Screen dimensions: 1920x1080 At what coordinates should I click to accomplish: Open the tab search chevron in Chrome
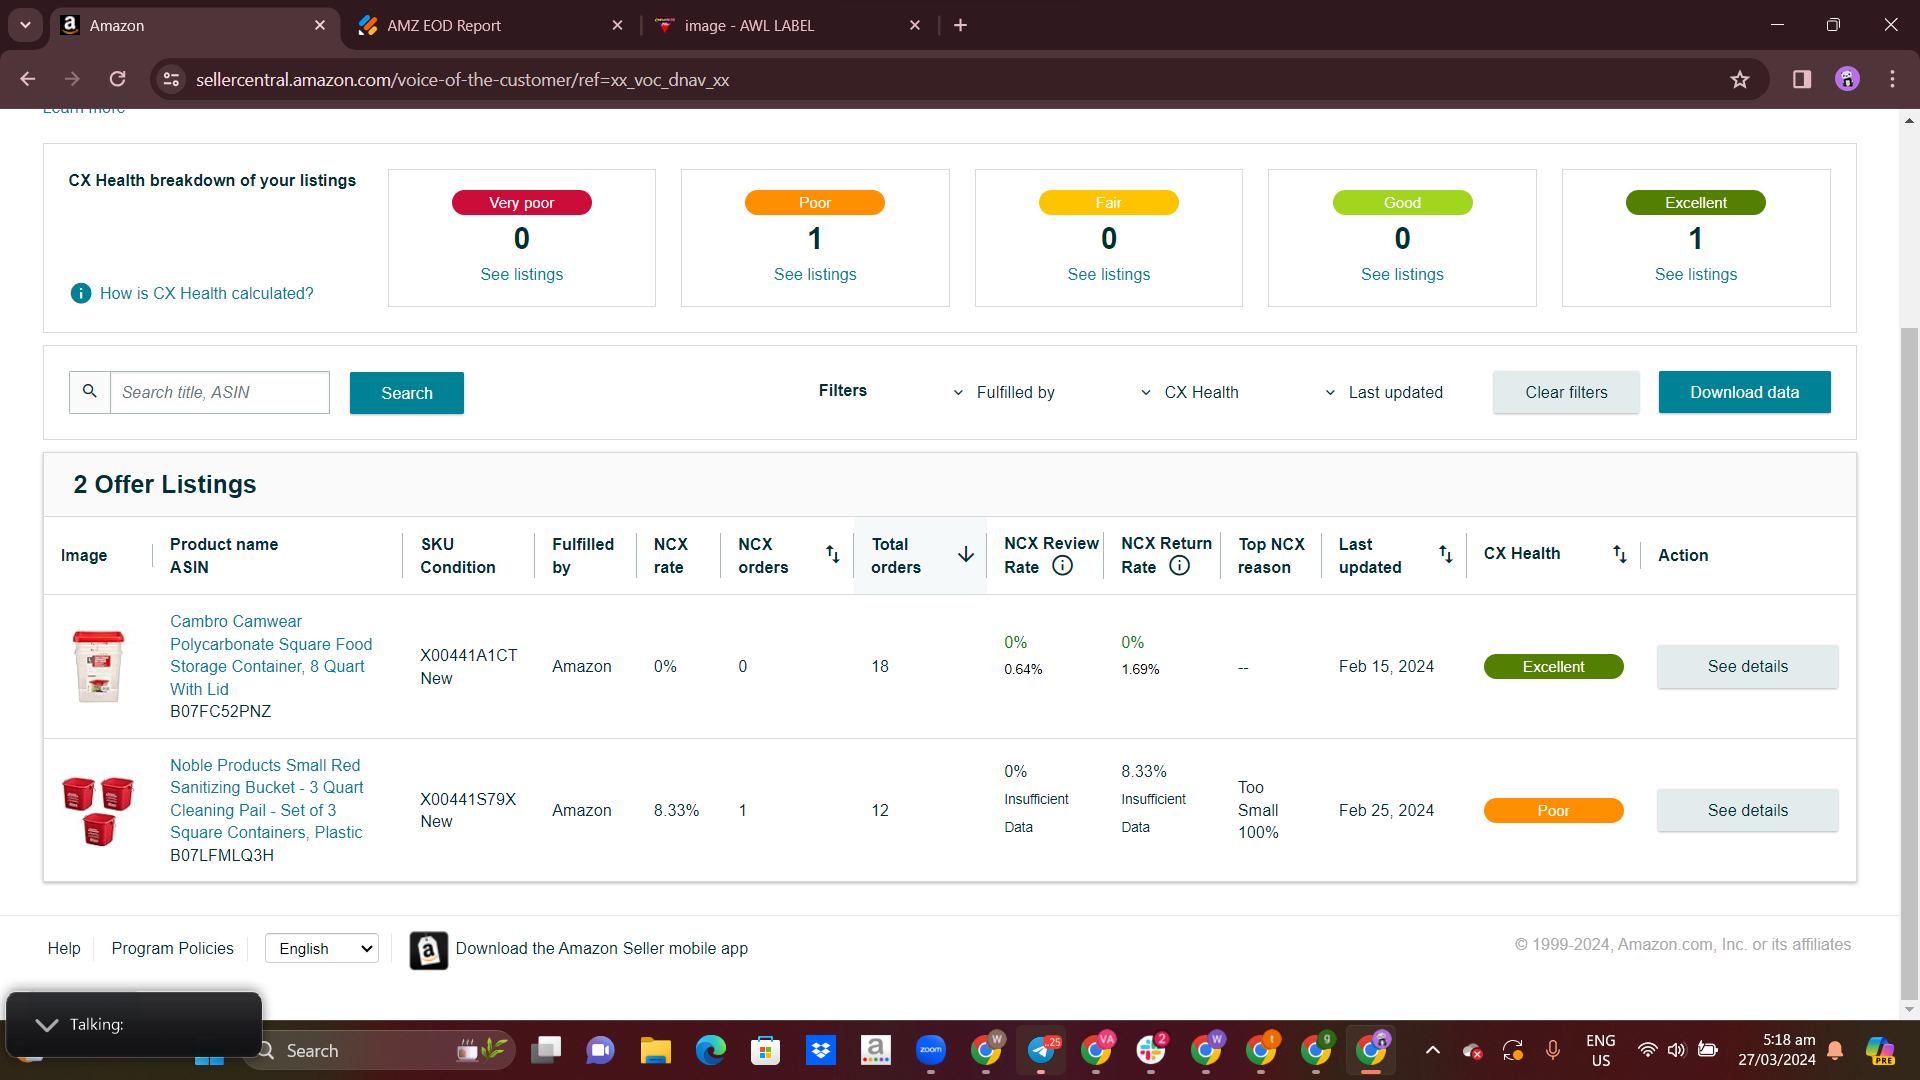25,25
